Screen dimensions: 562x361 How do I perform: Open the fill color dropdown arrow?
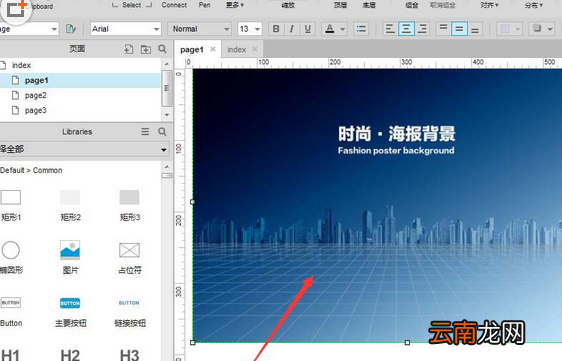[x=518, y=29]
